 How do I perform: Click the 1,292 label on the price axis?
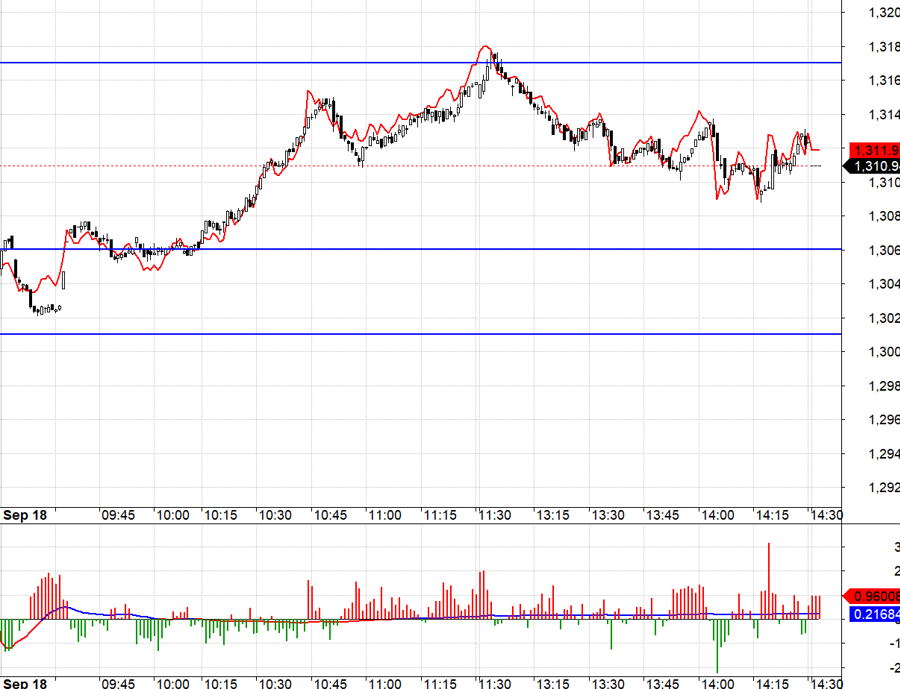[x=884, y=487]
